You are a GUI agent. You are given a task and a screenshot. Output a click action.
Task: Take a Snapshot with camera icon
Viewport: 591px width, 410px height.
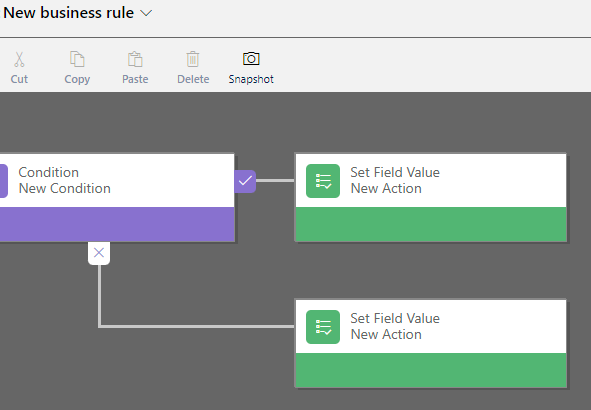(251, 59)
